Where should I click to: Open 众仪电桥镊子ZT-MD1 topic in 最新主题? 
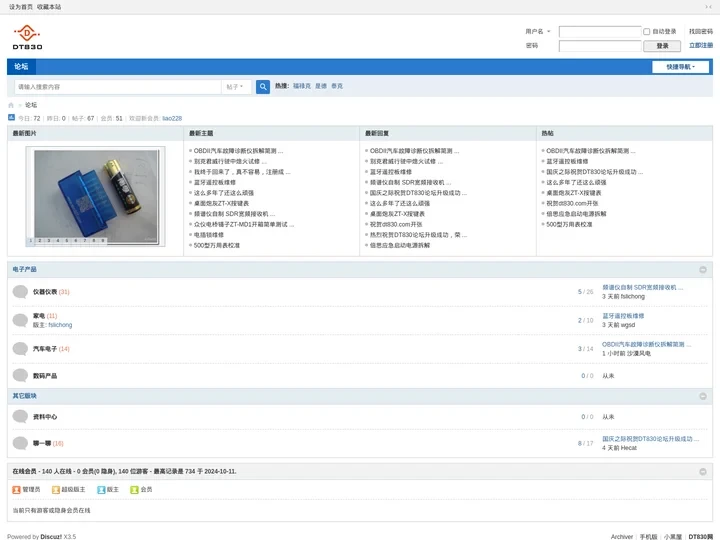[x=244, y=224]
